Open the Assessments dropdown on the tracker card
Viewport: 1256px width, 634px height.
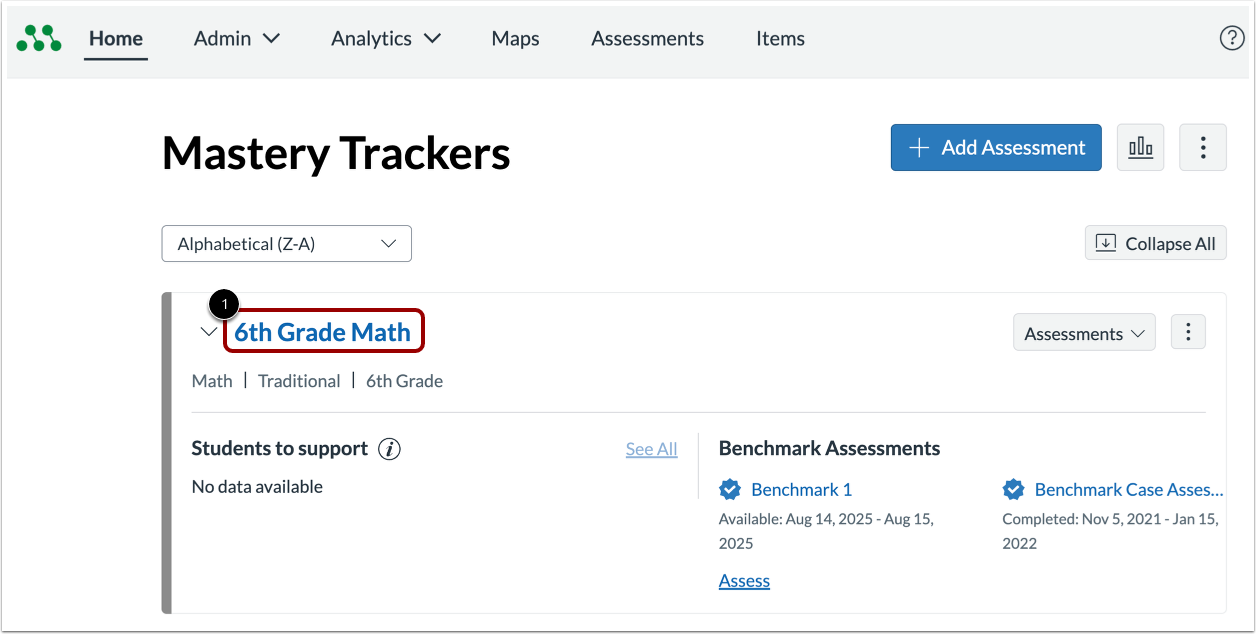click(1084, 332)
